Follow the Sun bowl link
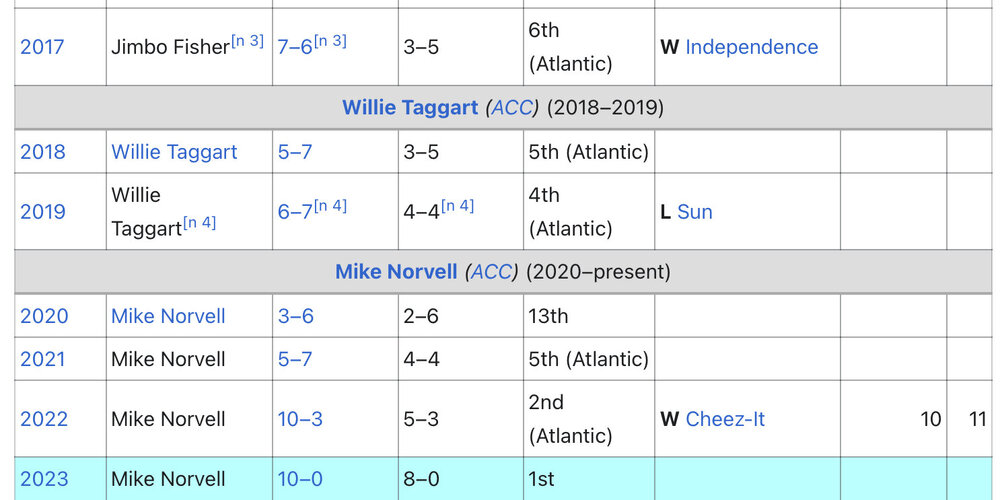 (694, 212)
